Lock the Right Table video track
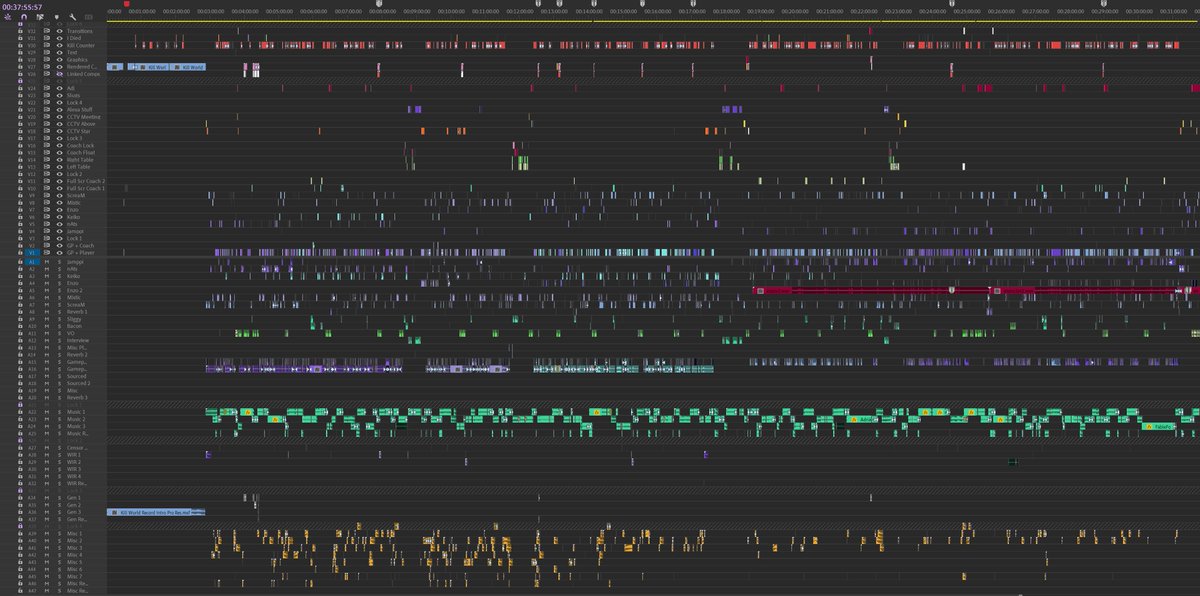The width and height of the screenshot is (1200, 596). pyautogui.click(x=20, y=159)
